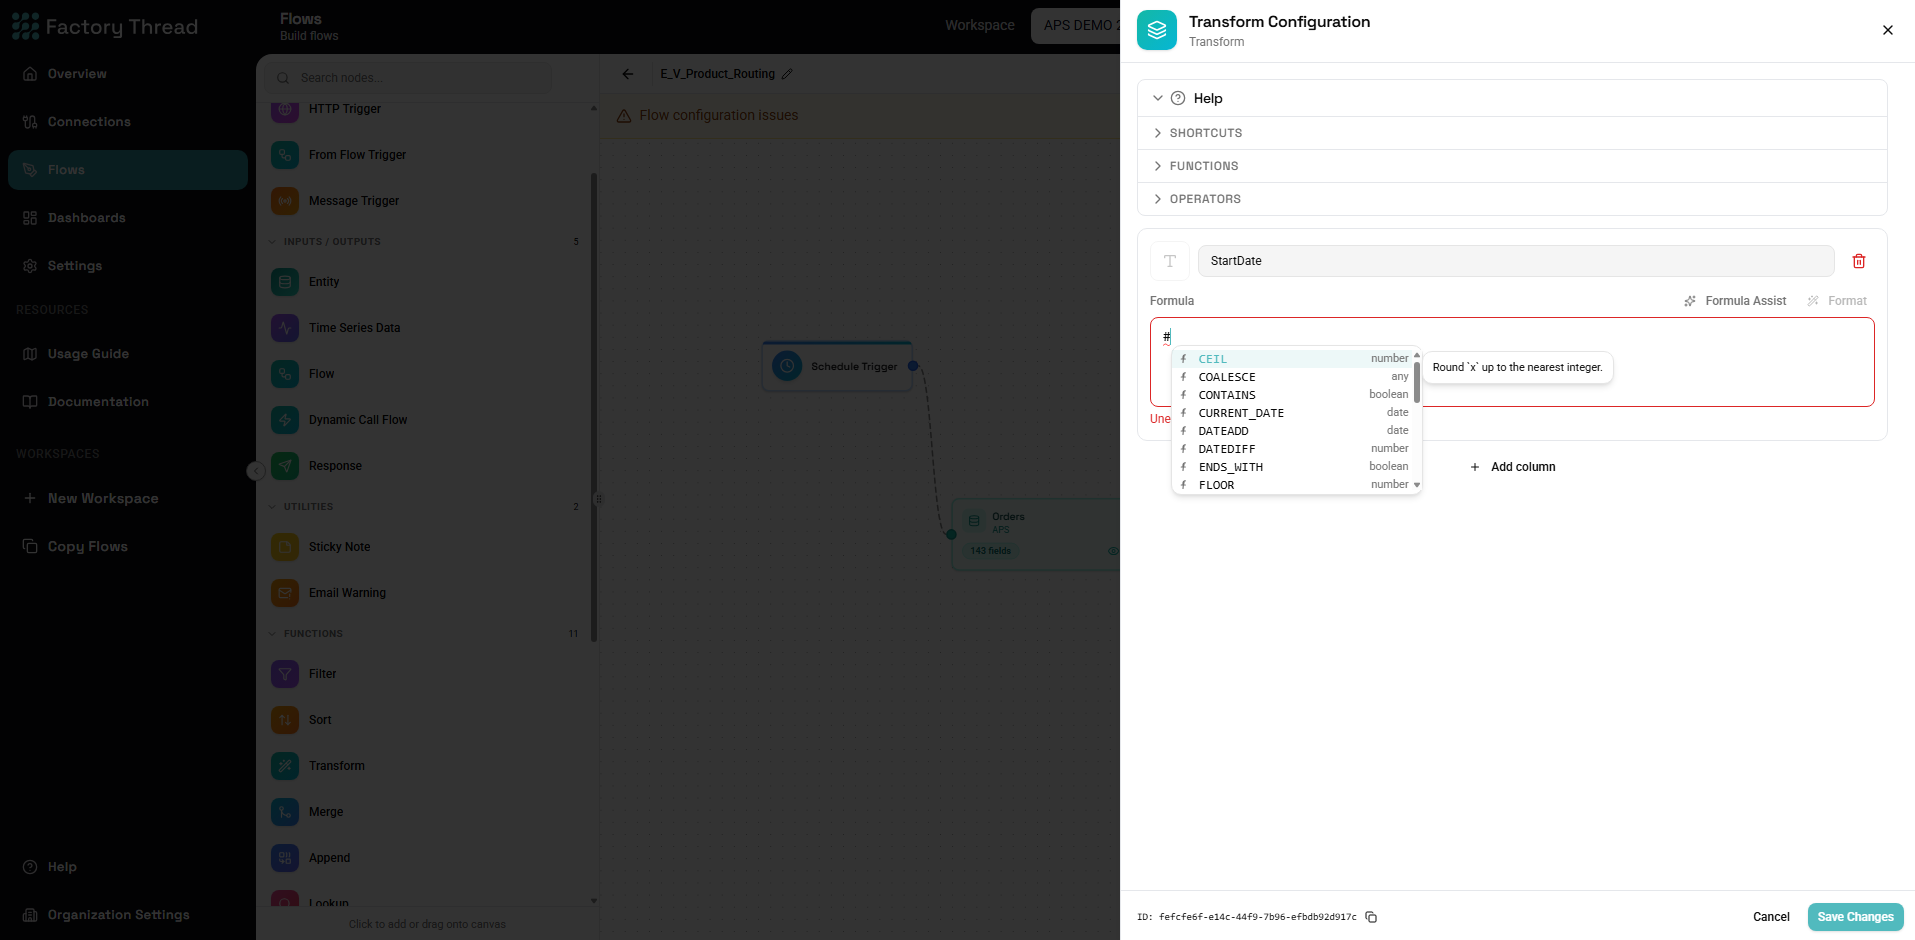Screen dimensions: 1915x940
Task: Open Copy Flows
Action: point(128,546)
